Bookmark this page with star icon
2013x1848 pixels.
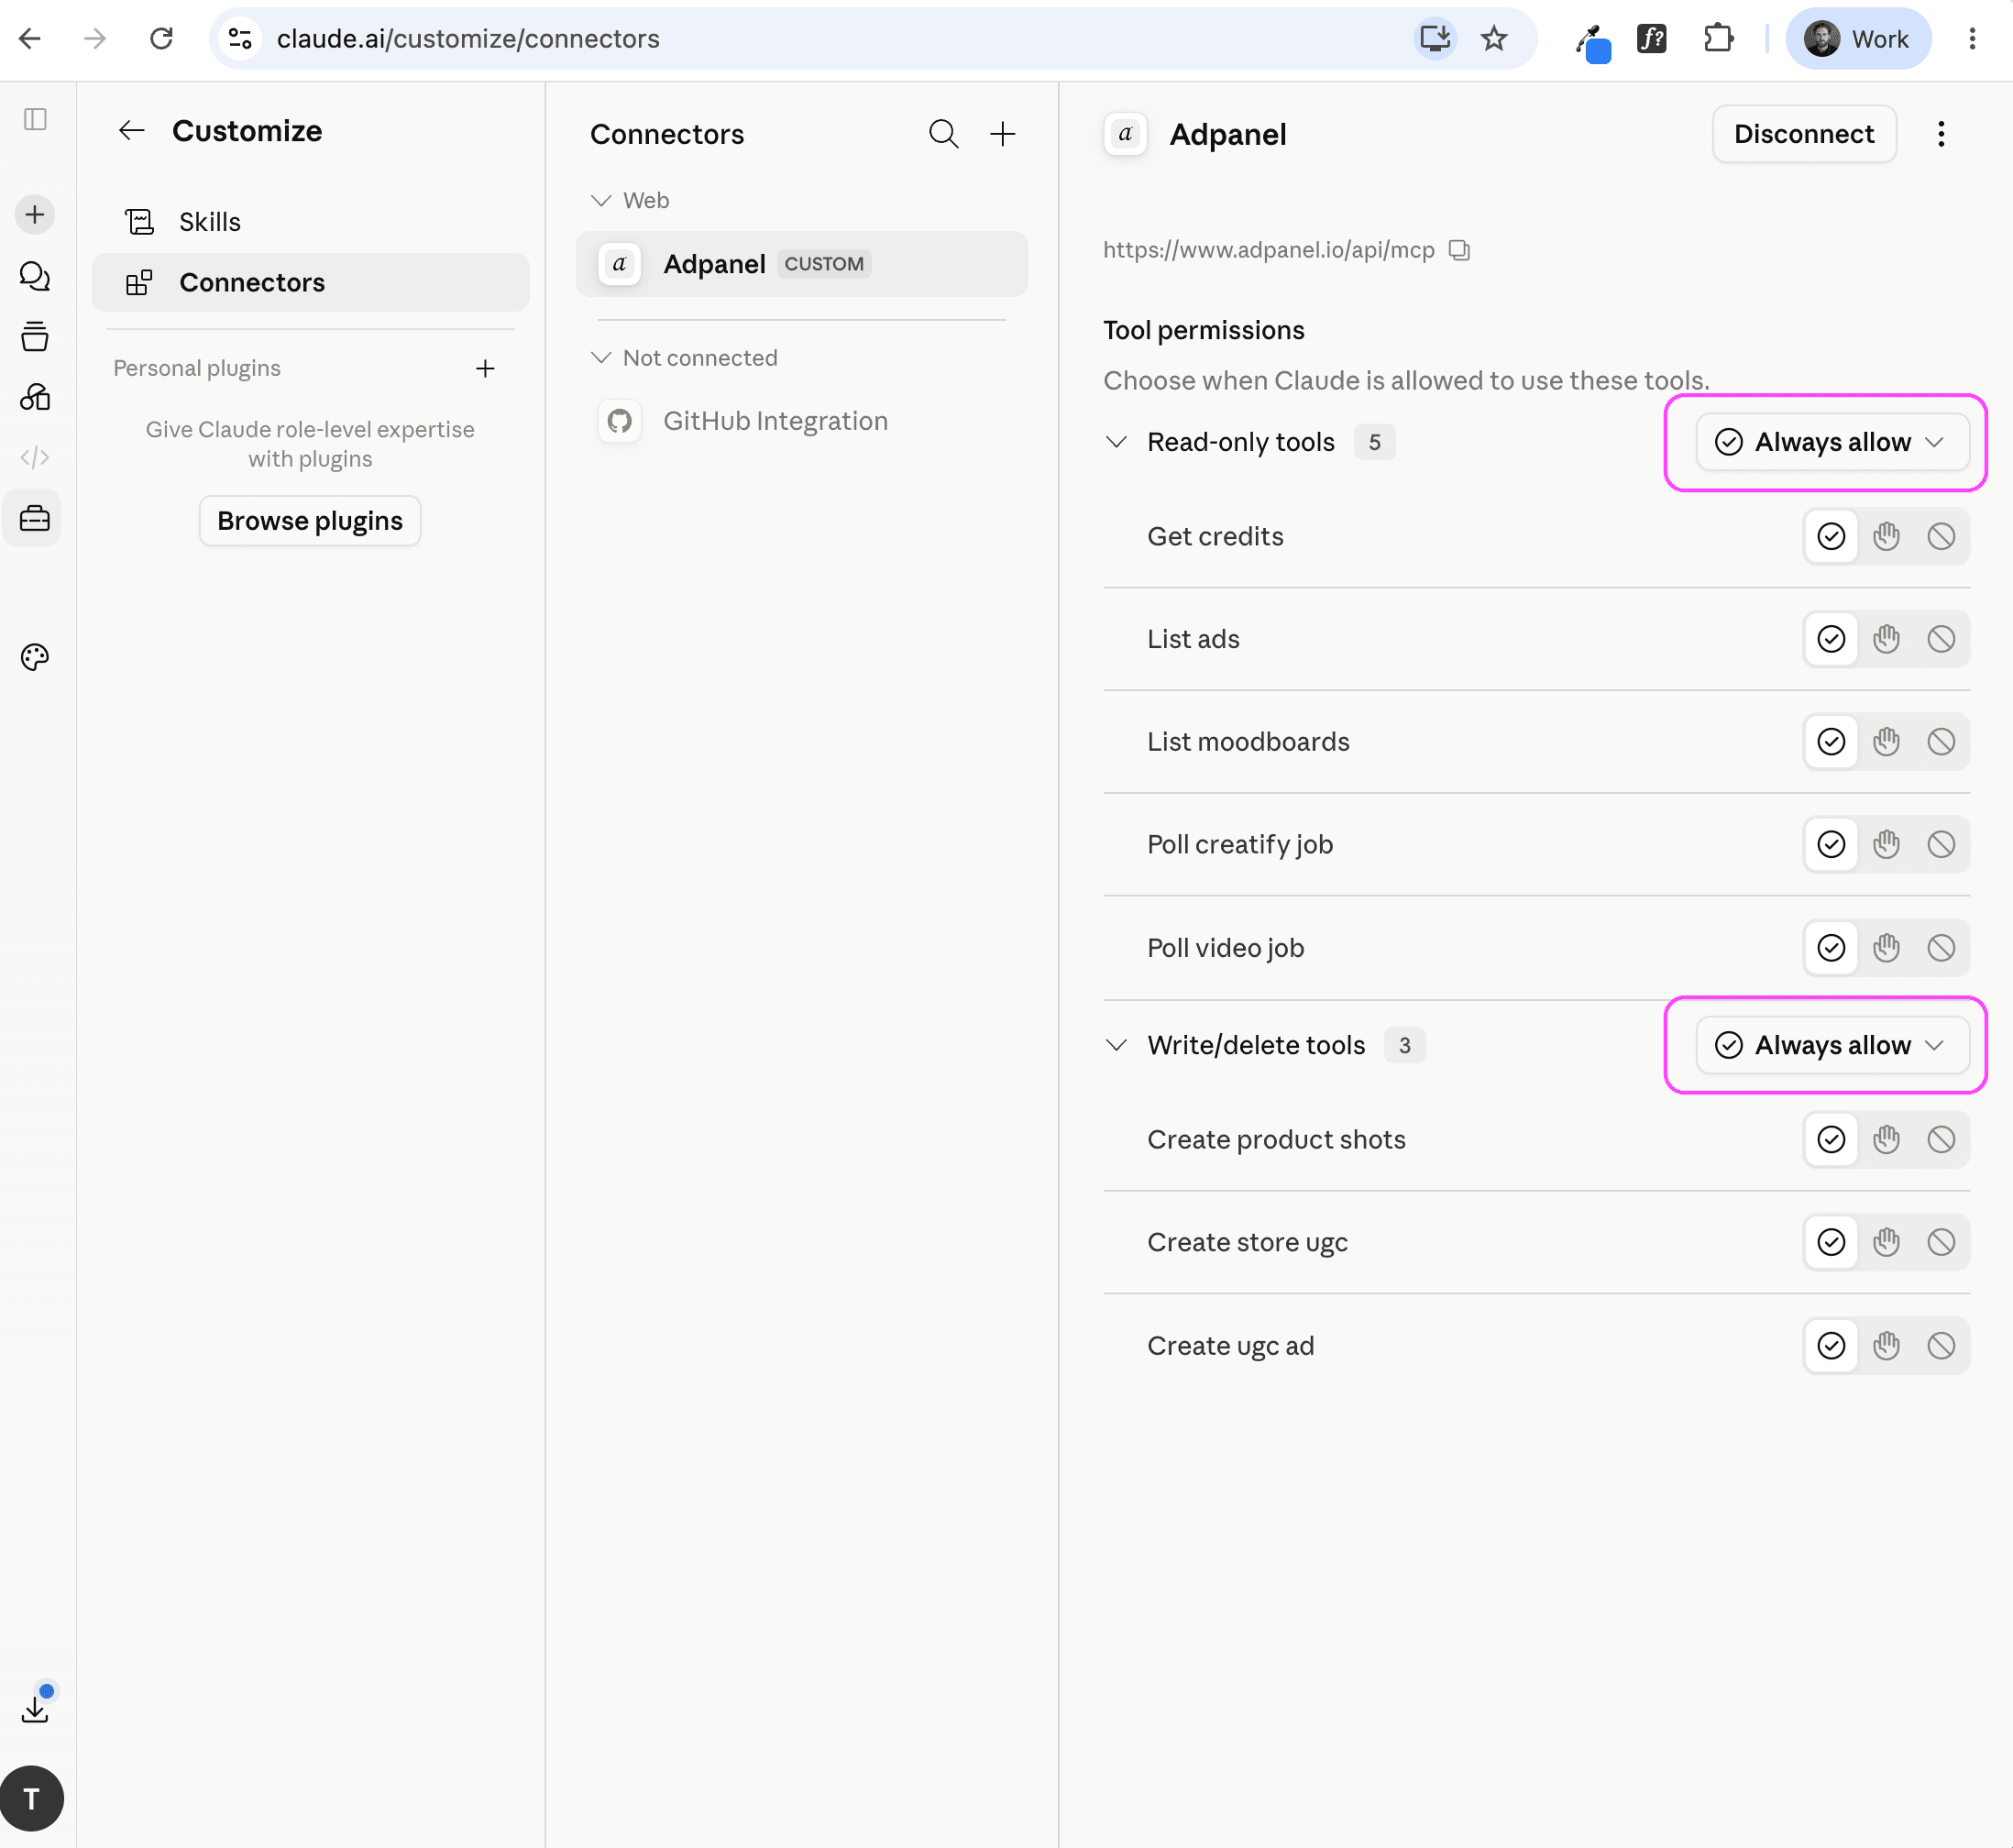pyautogui.click(x=1494, y=39)
